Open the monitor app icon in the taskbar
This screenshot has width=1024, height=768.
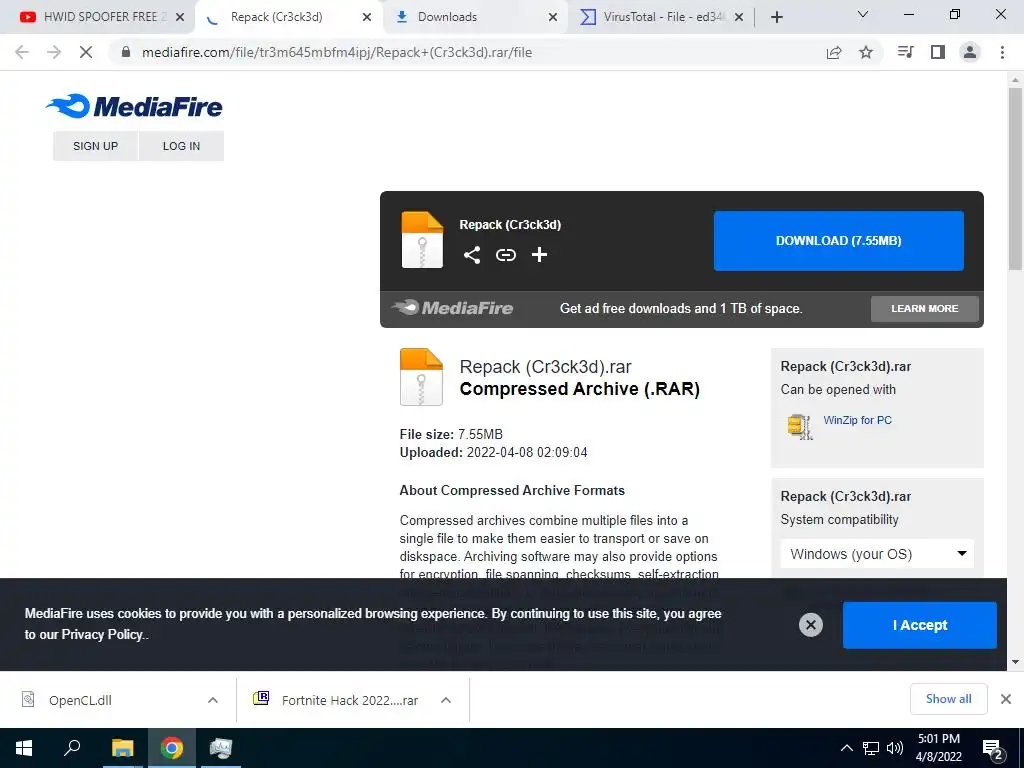(221, 748)
